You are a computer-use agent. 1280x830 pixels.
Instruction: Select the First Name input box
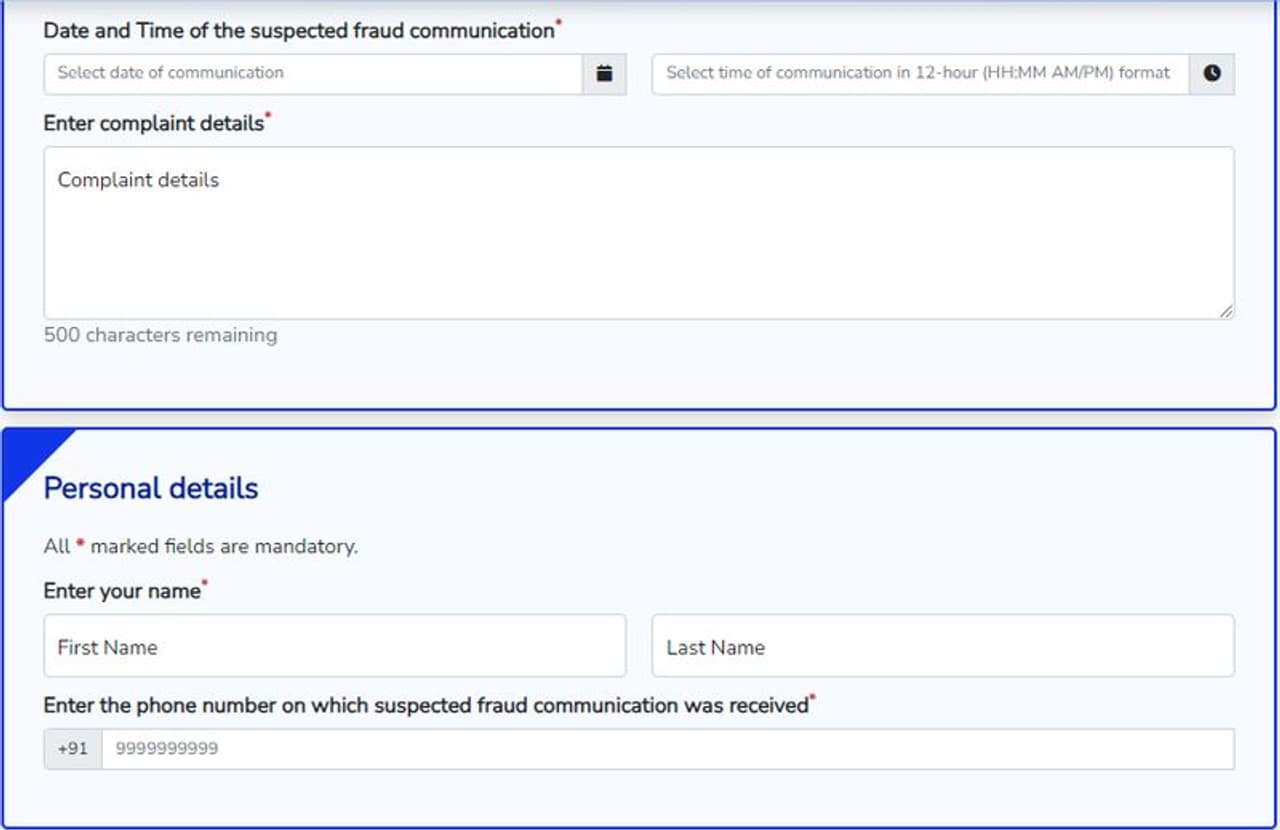coord(335,646)
